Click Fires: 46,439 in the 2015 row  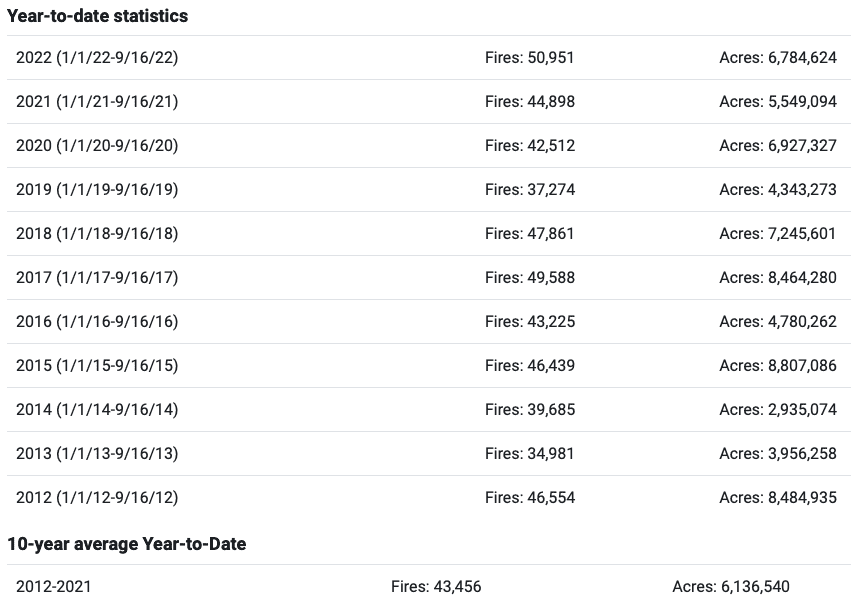point(530,365)
